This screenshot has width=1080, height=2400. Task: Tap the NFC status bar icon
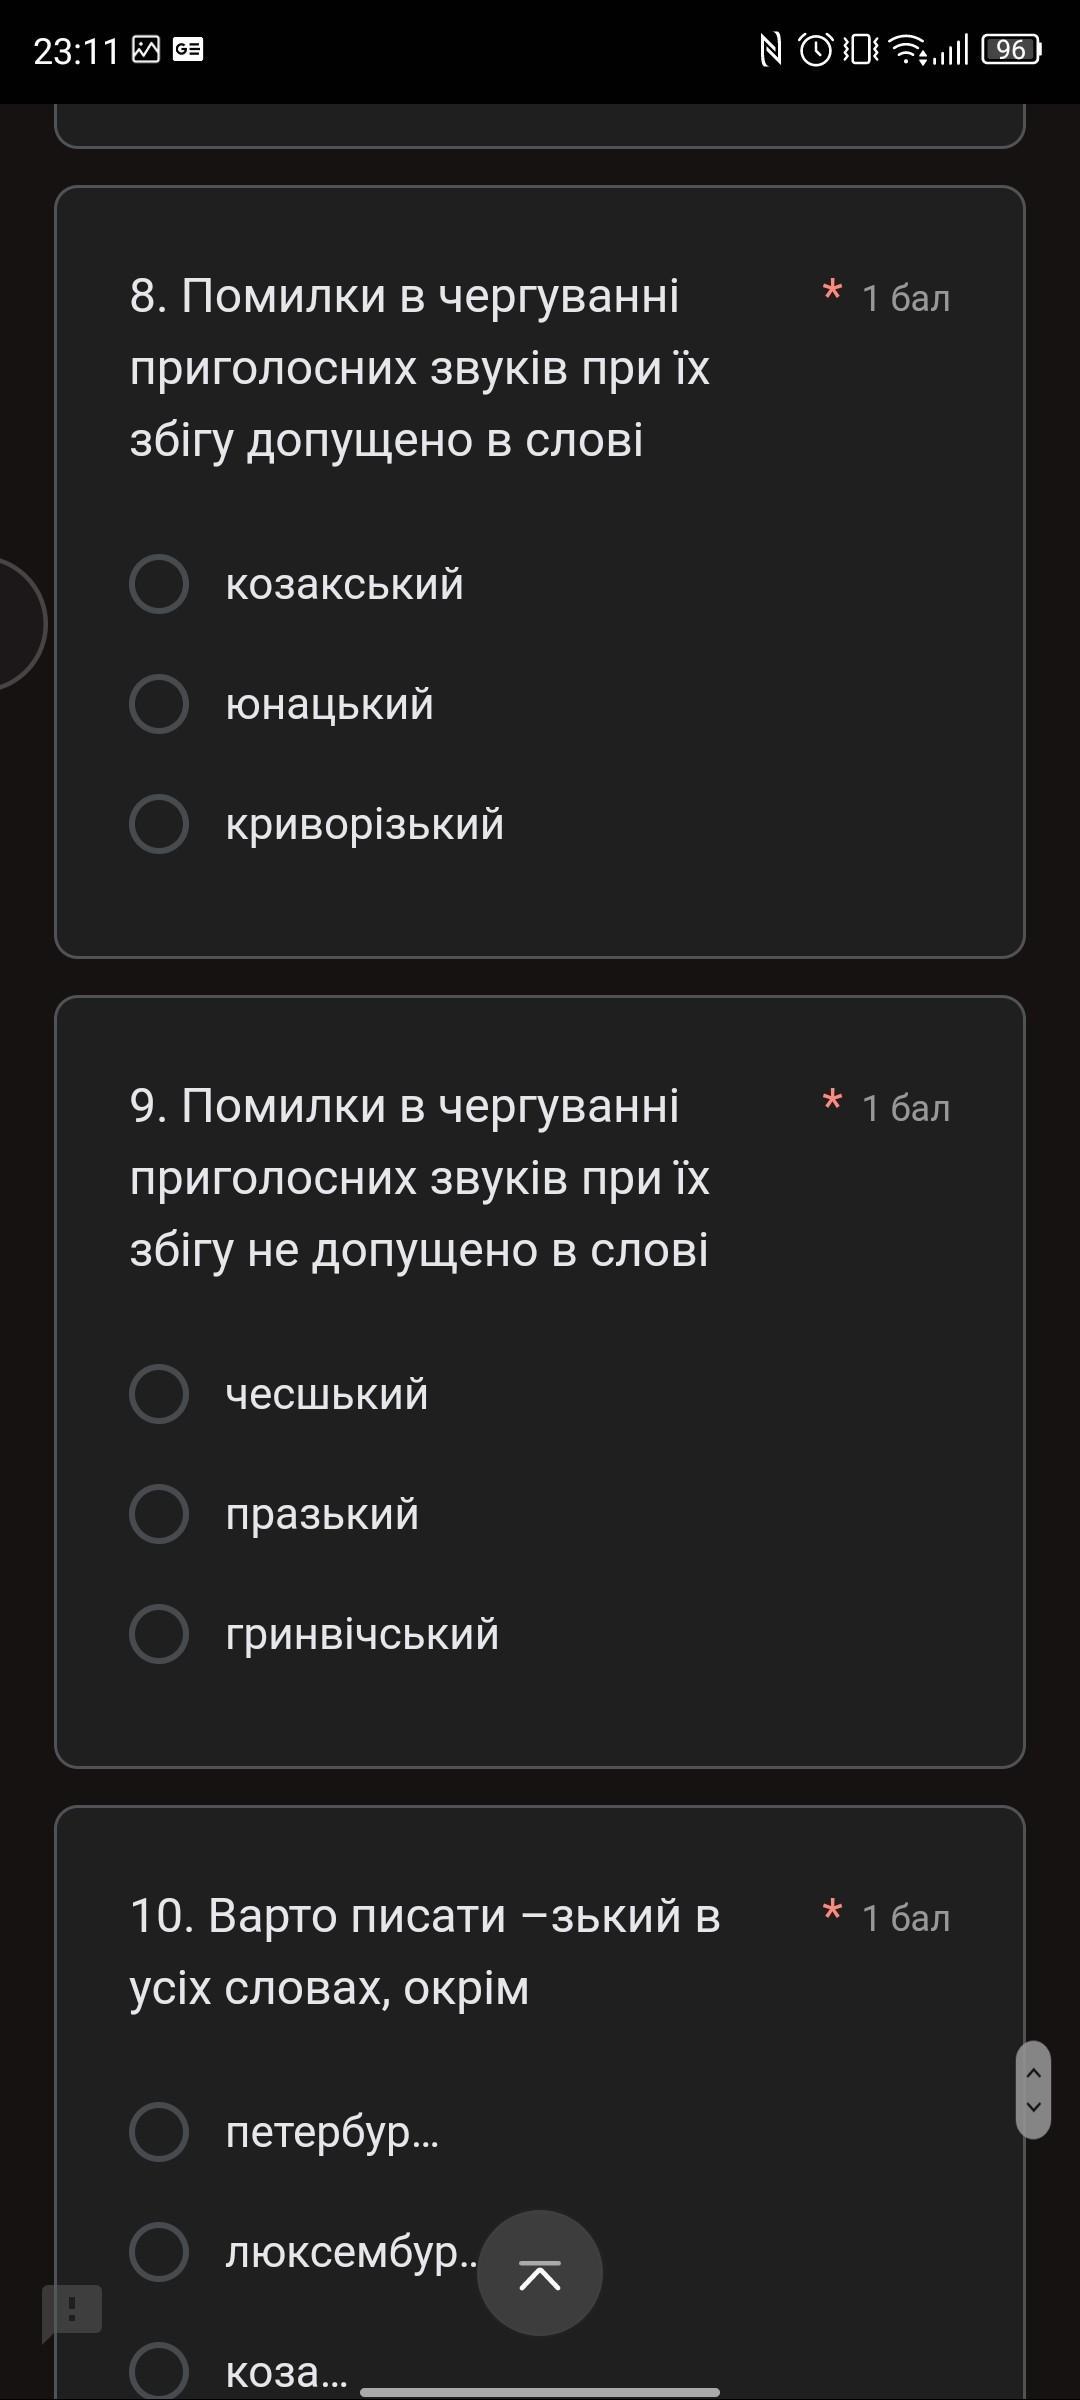point(770,49)
